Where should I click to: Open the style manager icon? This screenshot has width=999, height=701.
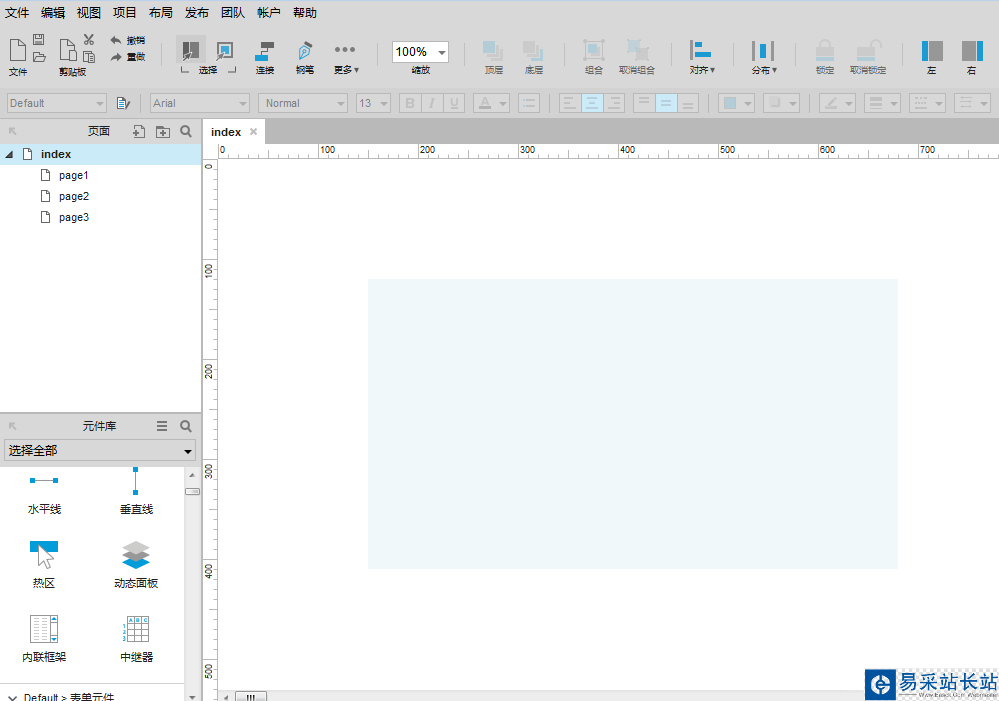coord(123,103)
